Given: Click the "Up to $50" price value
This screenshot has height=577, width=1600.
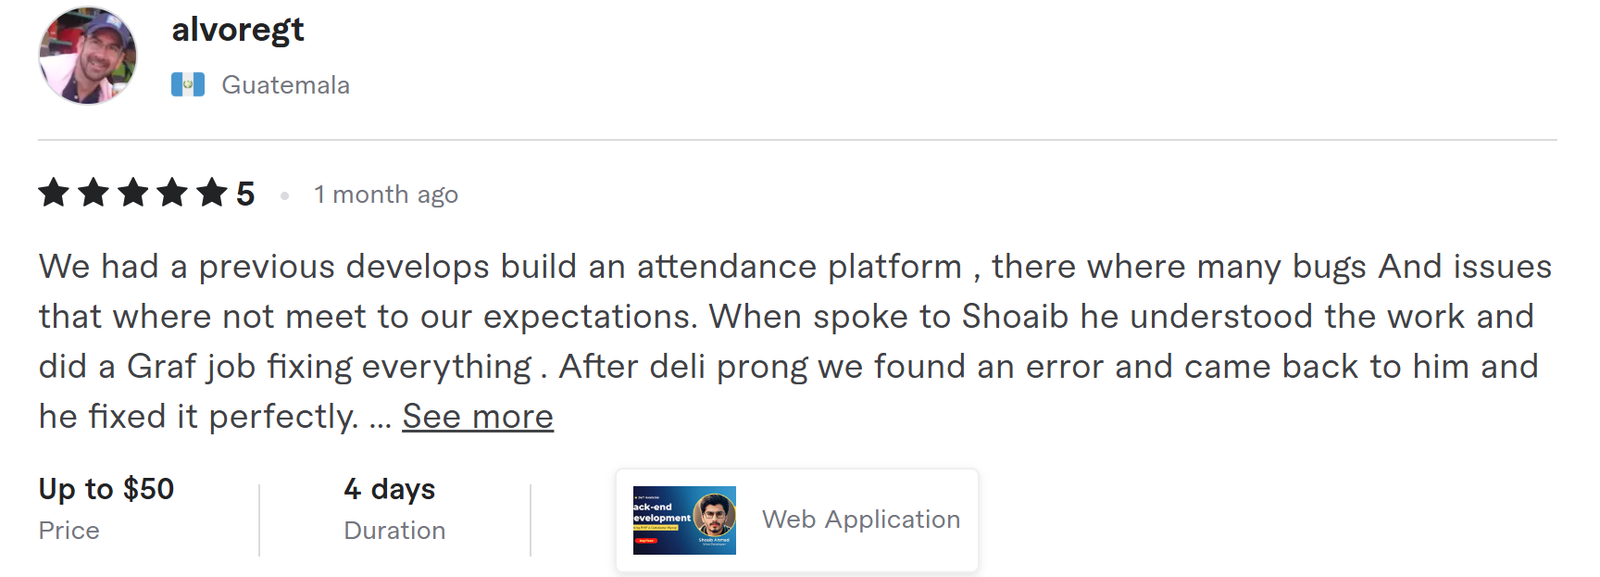Looking at the screenshot, I should tap(106, 489).
